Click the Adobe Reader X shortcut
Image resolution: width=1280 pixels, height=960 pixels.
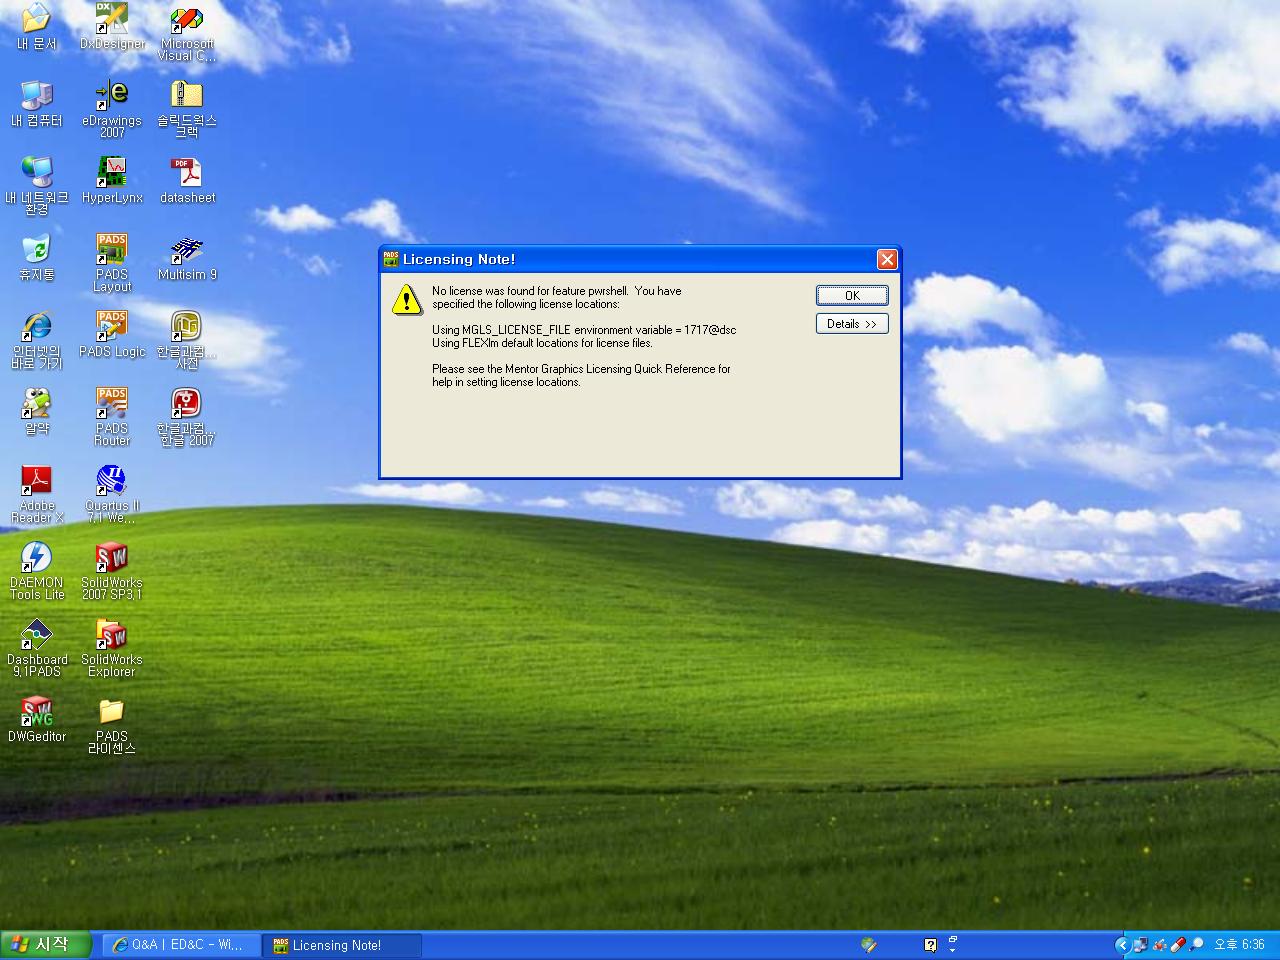(x=37, y=482)
